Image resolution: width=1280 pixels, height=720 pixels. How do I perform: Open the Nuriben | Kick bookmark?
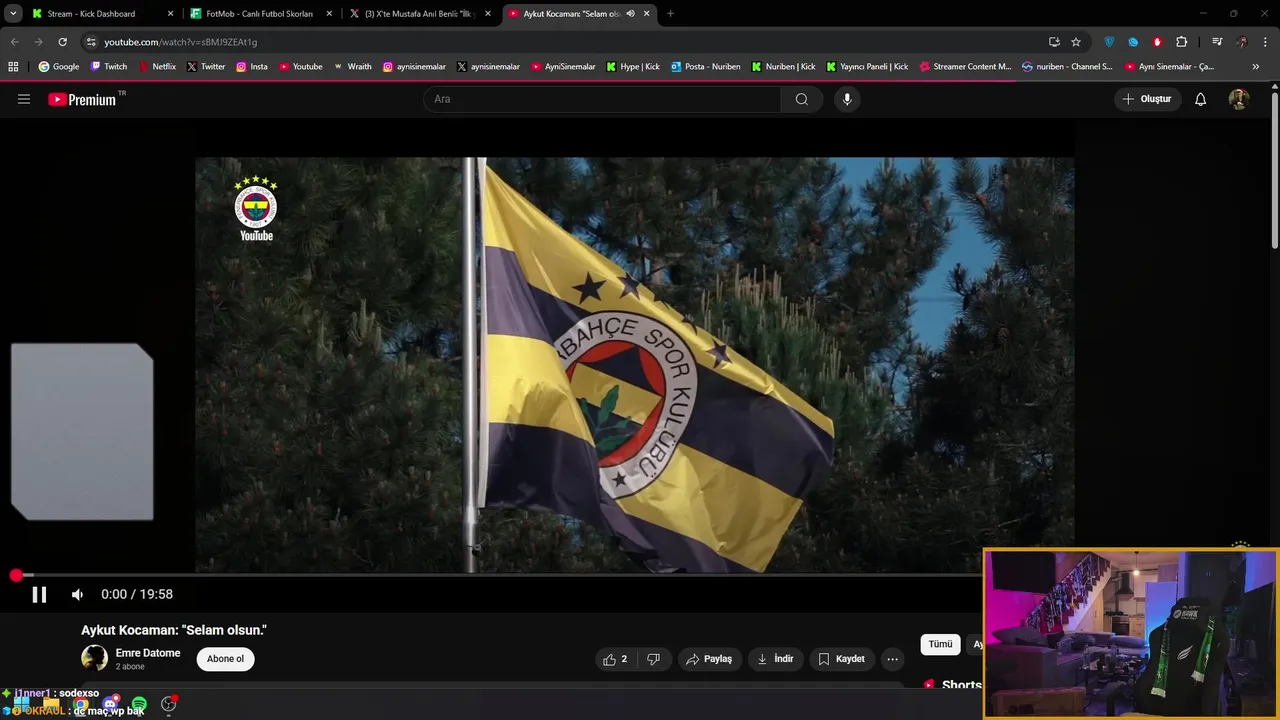783,67
